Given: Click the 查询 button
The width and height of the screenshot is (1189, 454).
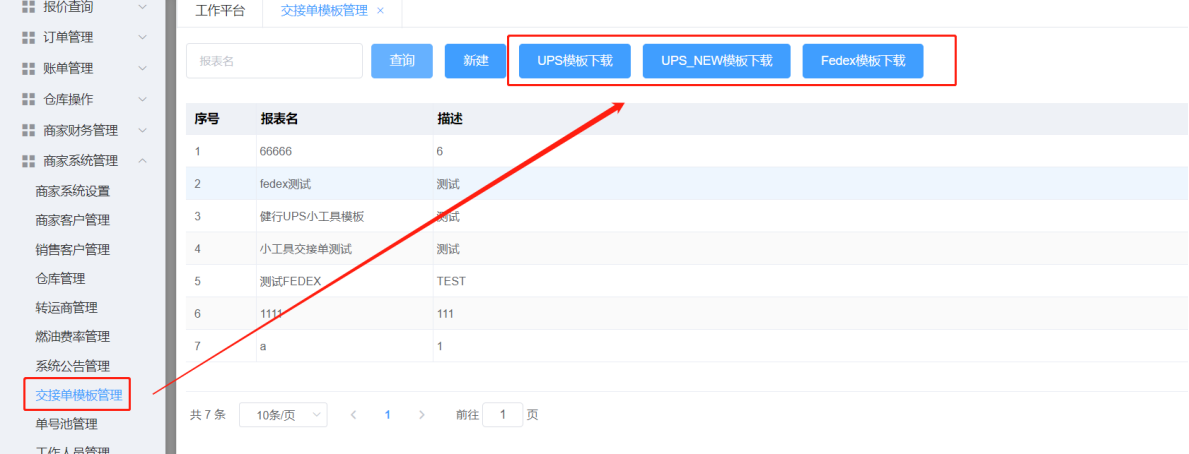Looking at the screenshot, I should [x=402, y=61].
